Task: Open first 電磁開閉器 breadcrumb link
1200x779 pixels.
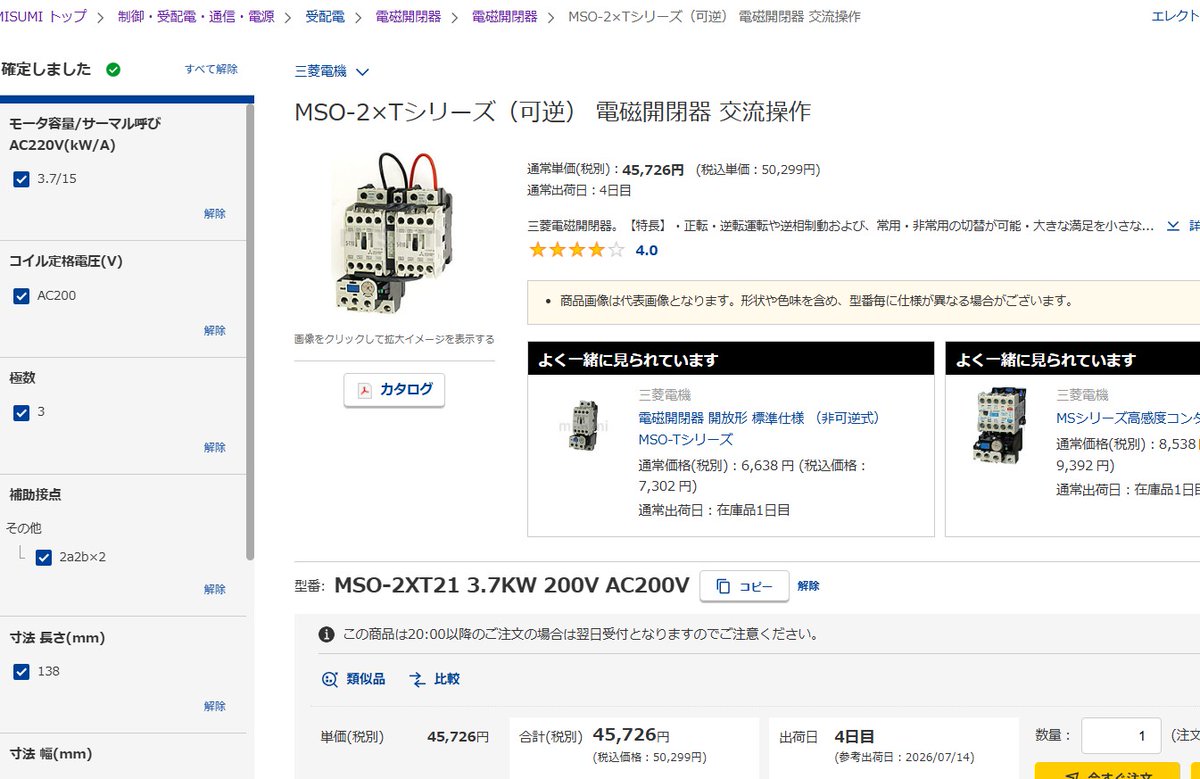Action: point(408,17)
